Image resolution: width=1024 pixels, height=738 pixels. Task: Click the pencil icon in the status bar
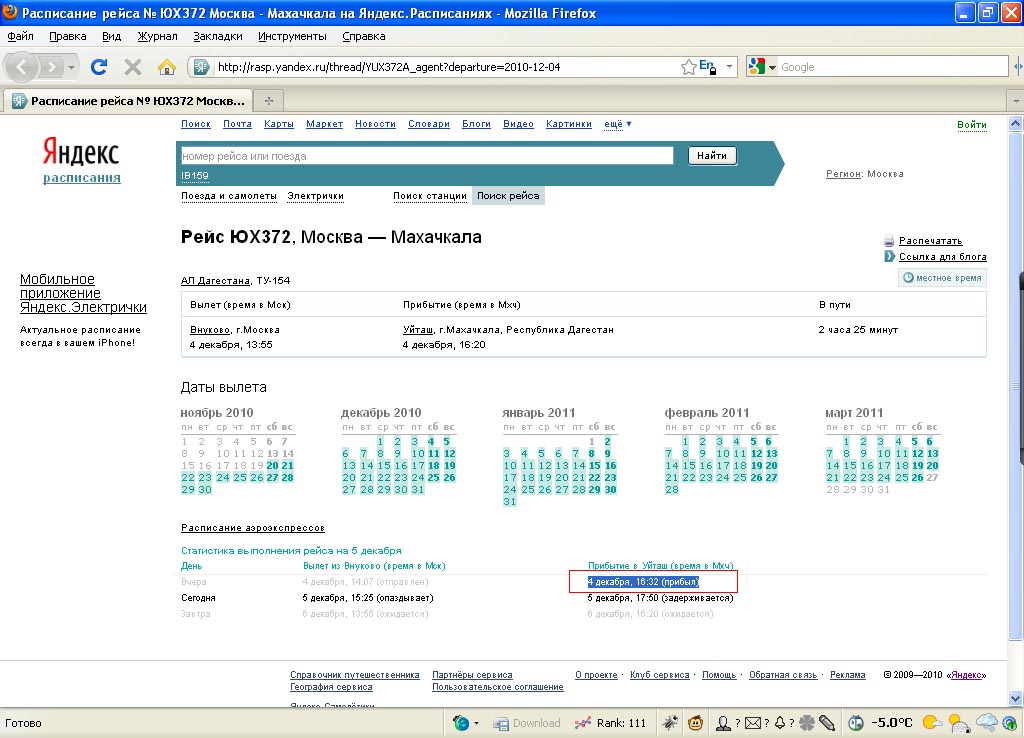827,723
